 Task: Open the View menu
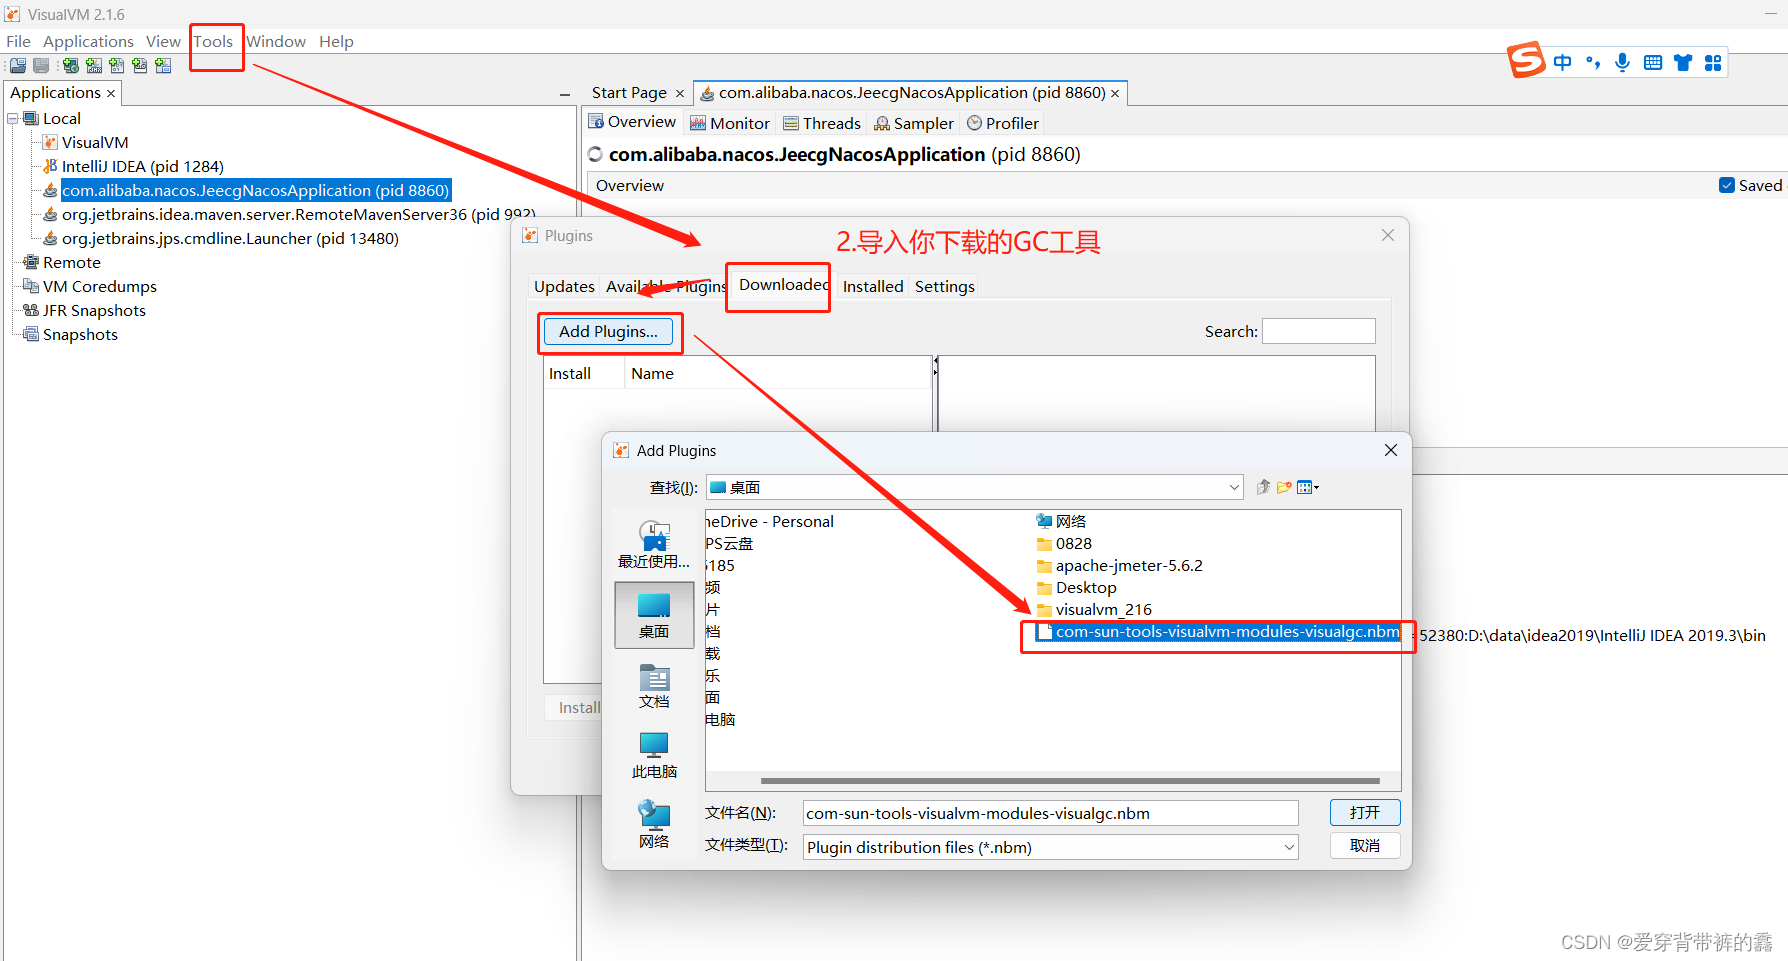click(163, 41)
